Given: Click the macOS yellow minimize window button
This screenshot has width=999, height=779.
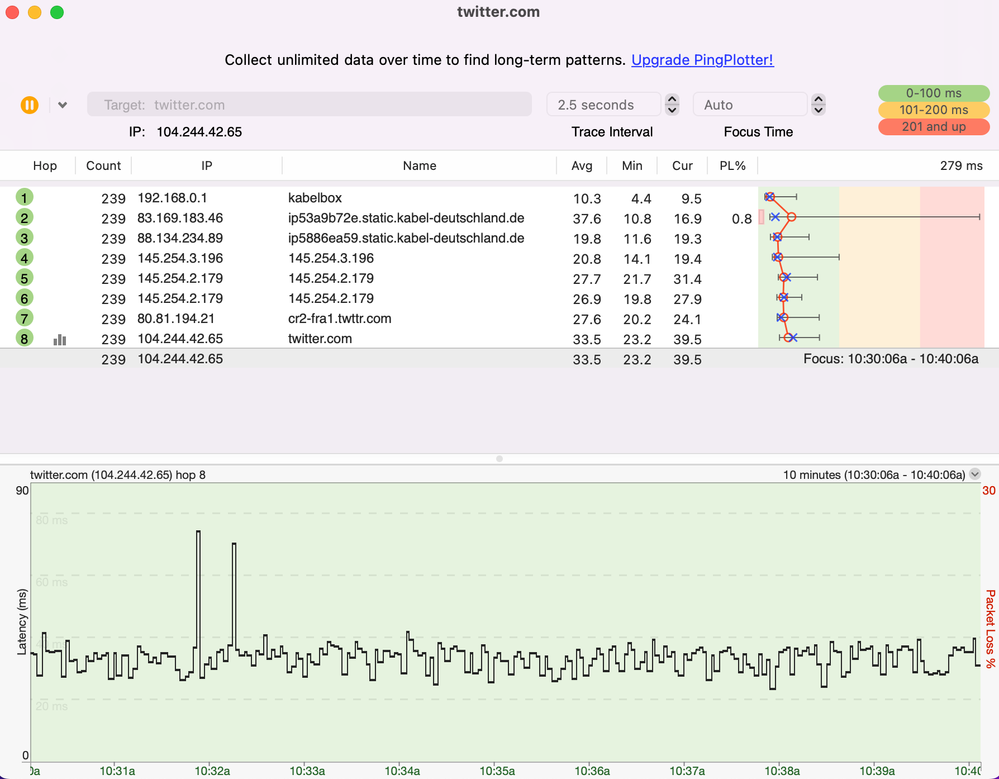Looking at the screenshot, I should click(34, 12).
